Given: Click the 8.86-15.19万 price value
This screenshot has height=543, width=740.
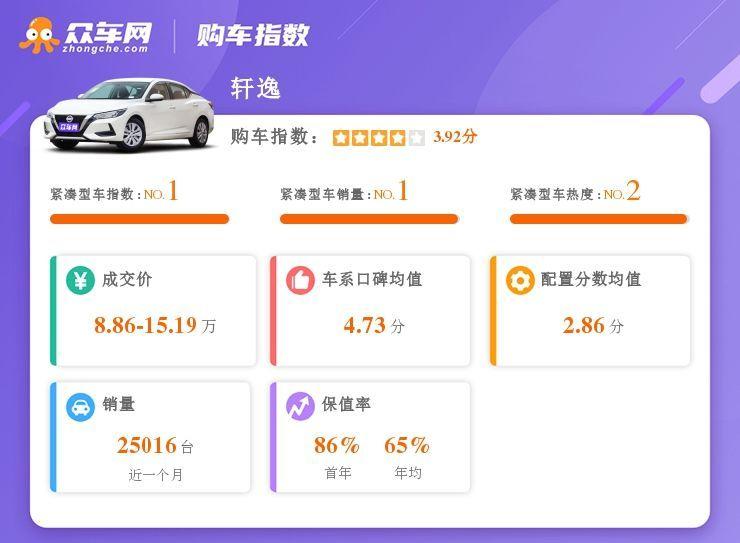Looking at the screenshot, I should (155, 325).
